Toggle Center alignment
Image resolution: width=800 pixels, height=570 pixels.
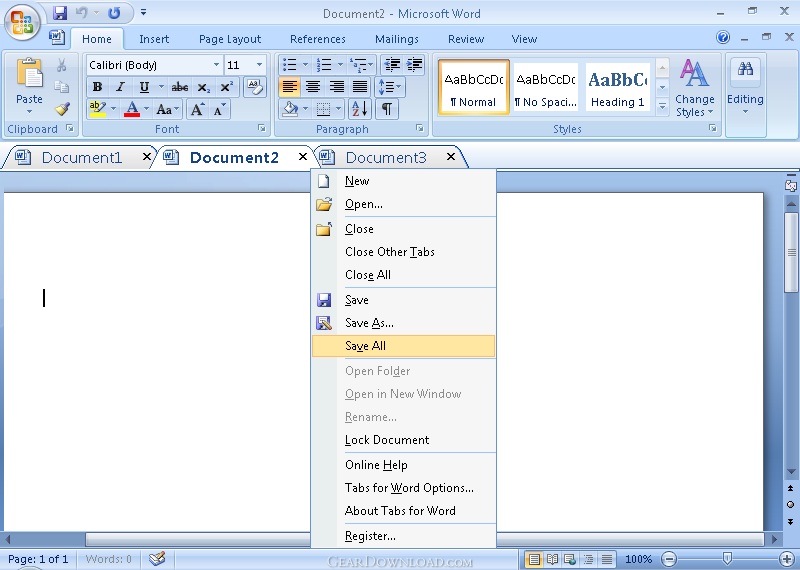[x=313, y=87]
